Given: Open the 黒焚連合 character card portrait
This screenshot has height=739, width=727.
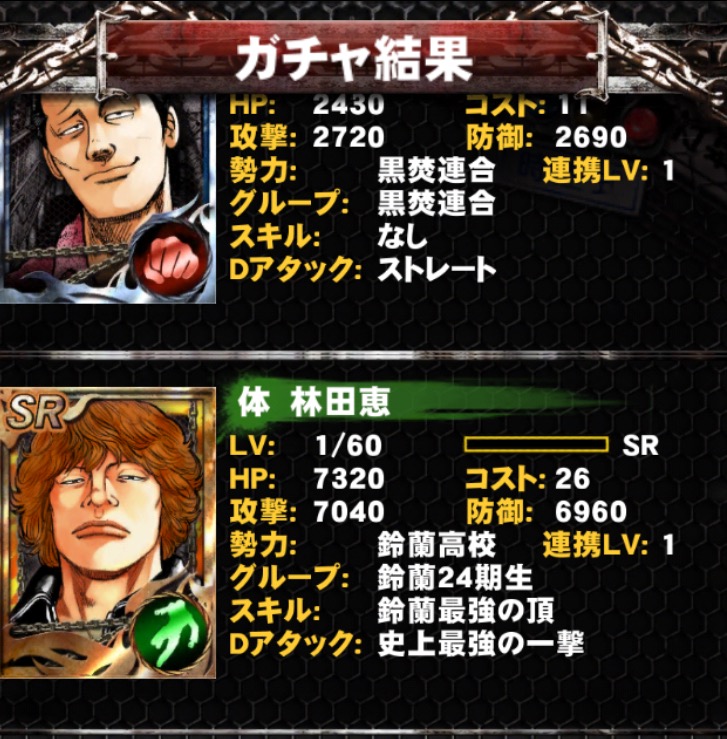Looking at the screenshot, I should pyautogui.click(x=108, y=198).
